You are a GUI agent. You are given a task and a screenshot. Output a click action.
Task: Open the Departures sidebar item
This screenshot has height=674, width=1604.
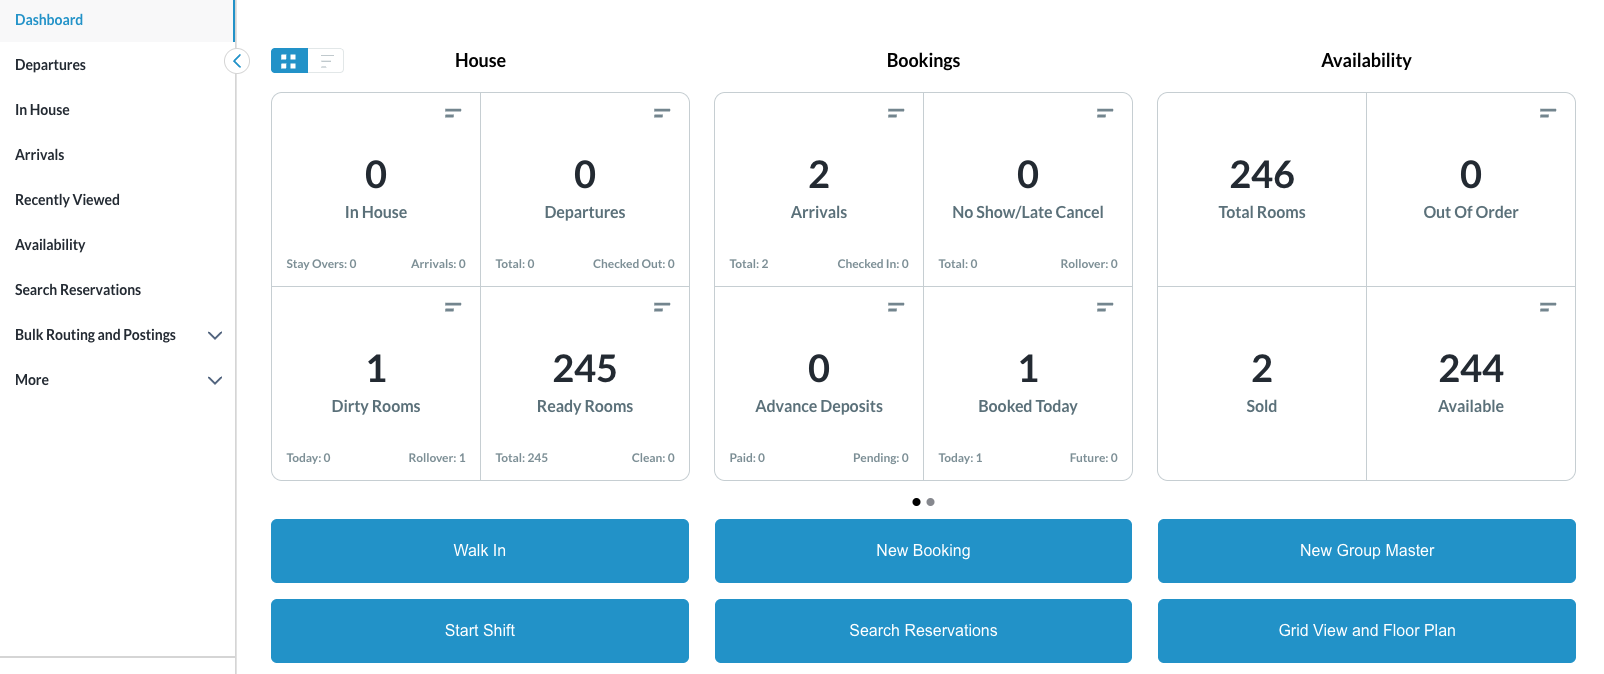pos(51,65)
